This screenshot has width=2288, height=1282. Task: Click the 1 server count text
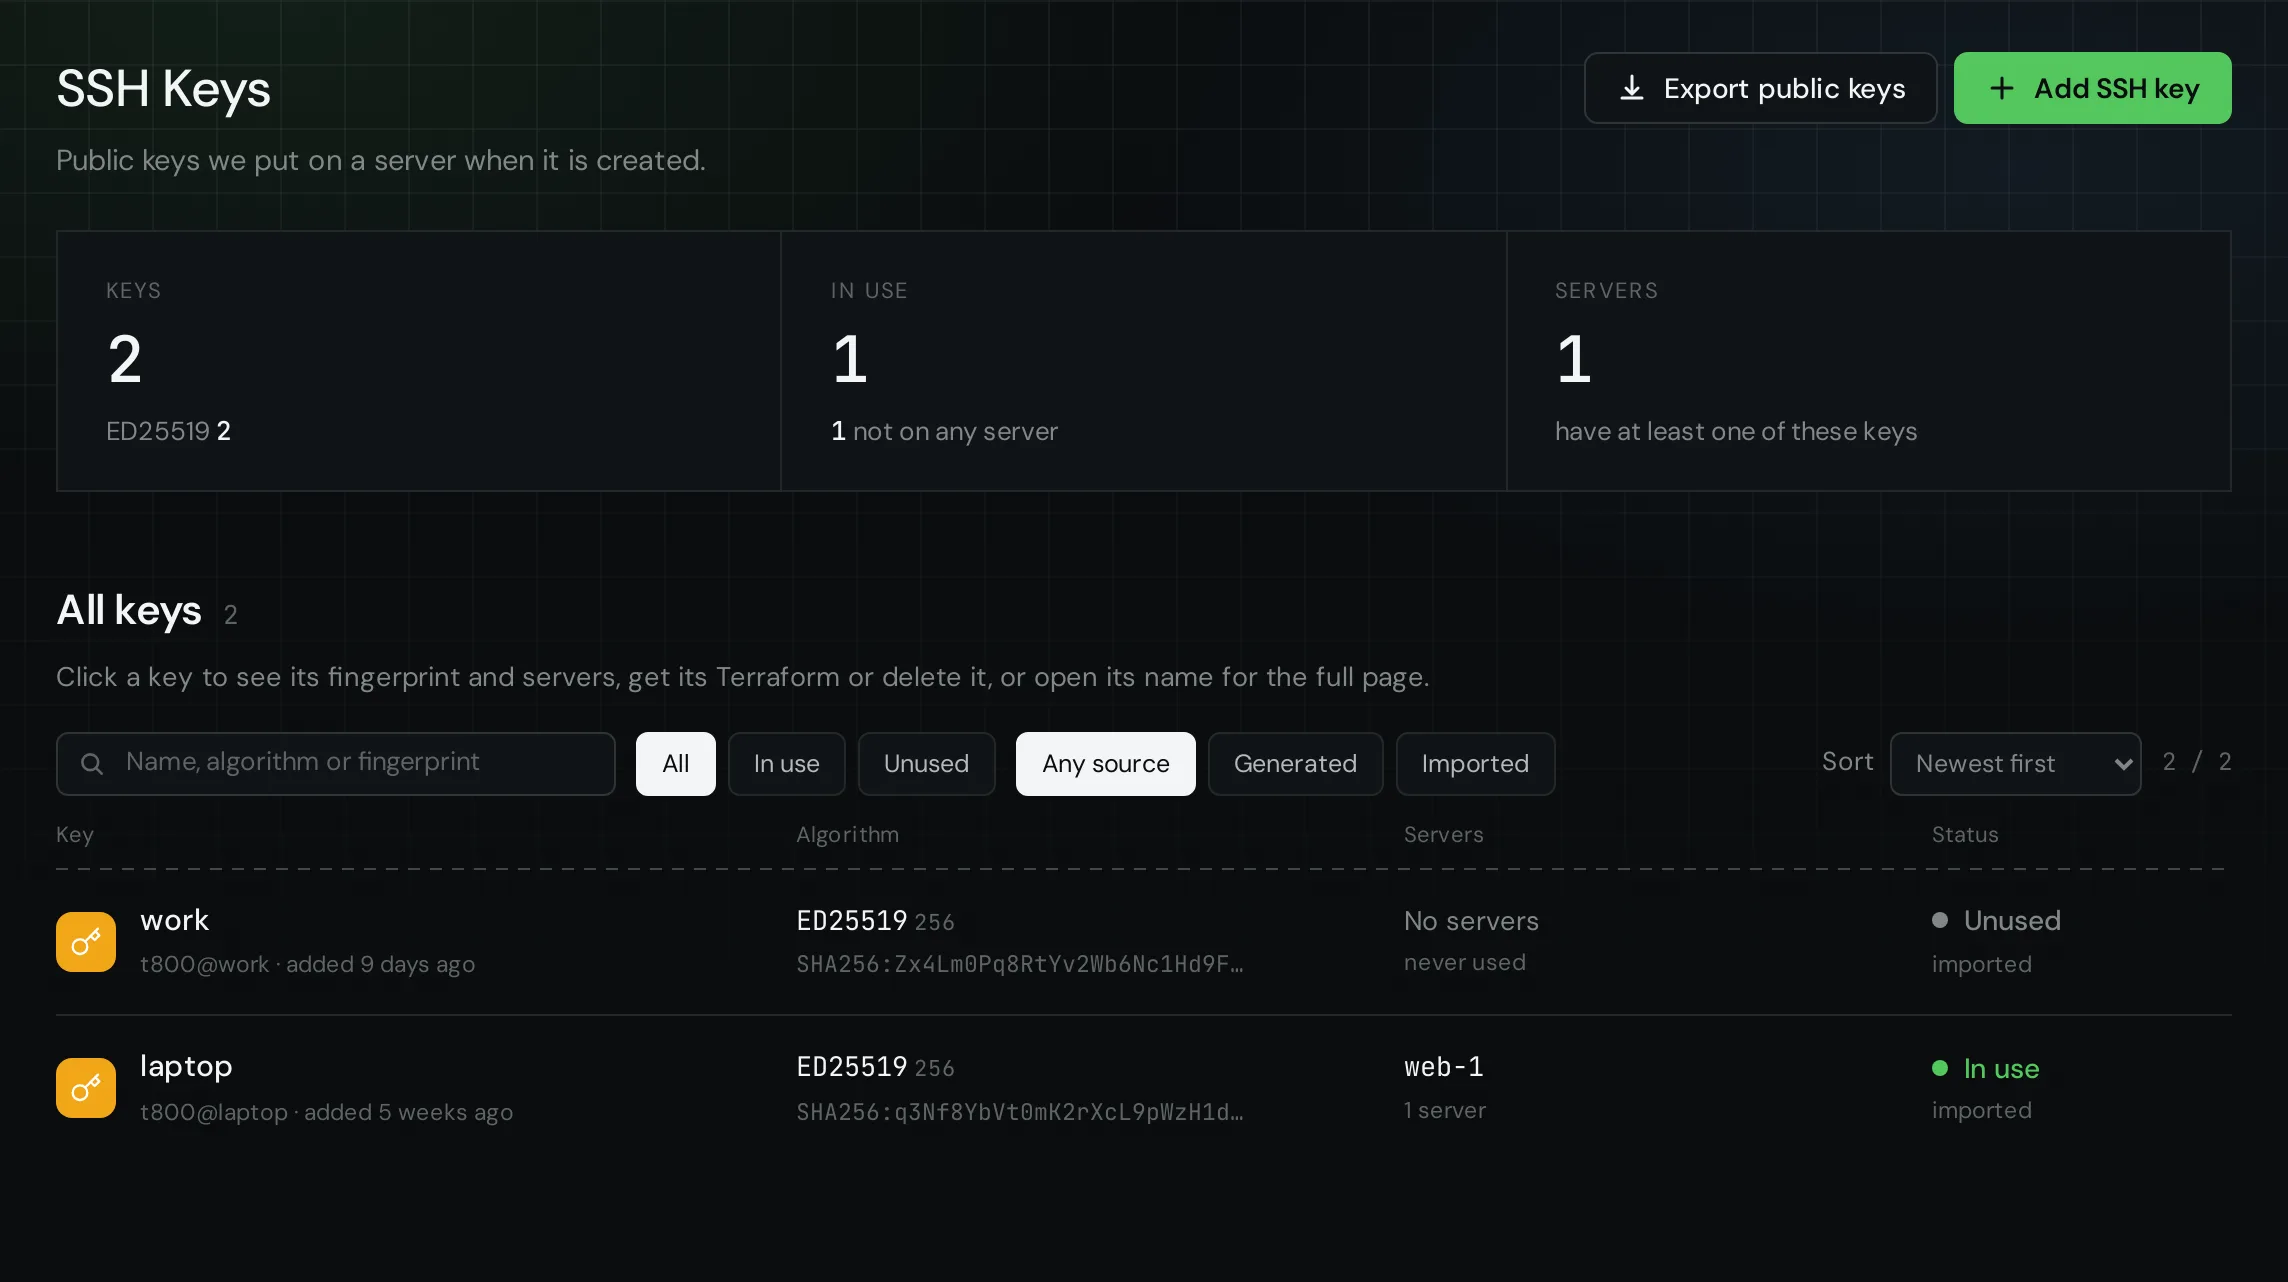[1445, 1110]
